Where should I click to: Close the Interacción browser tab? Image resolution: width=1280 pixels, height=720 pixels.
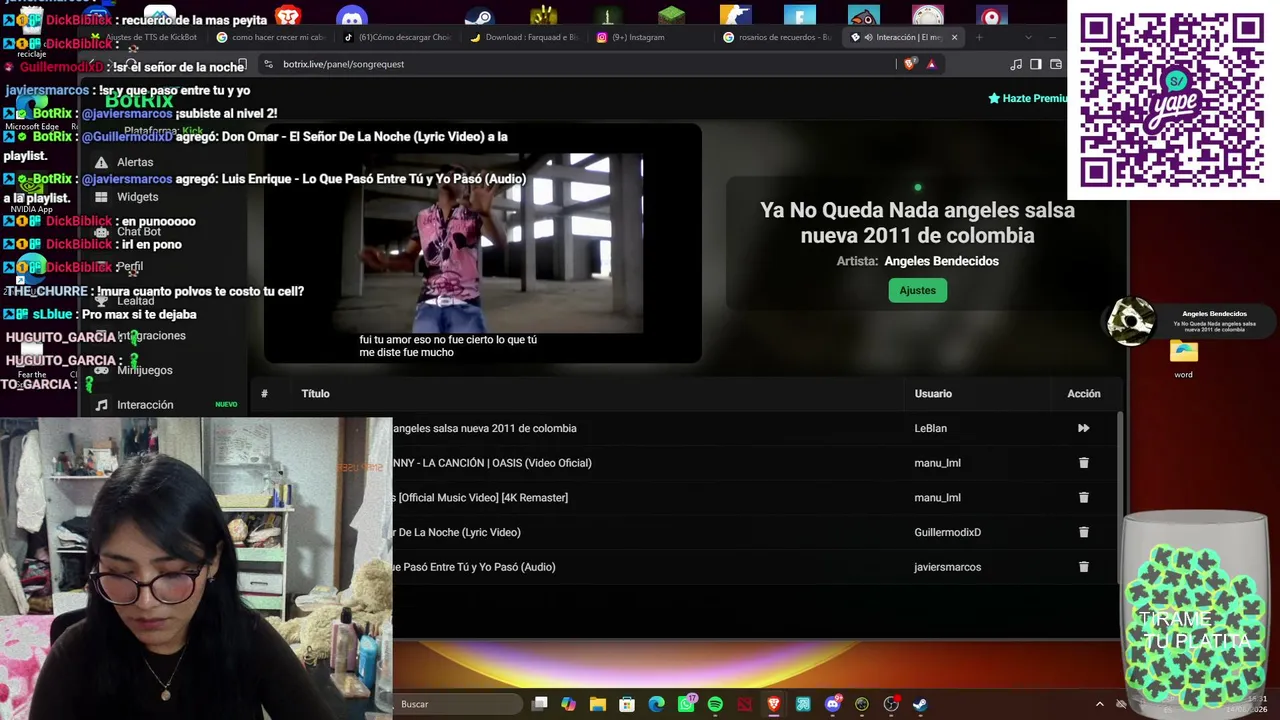click(x=954, y=37)
